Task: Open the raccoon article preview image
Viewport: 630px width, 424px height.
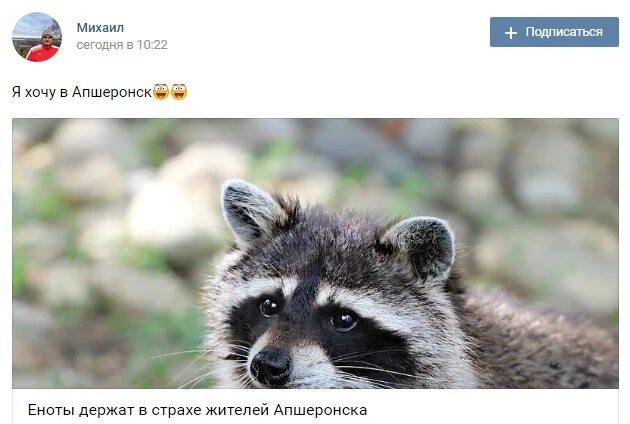Action: (x=315, y=253)
